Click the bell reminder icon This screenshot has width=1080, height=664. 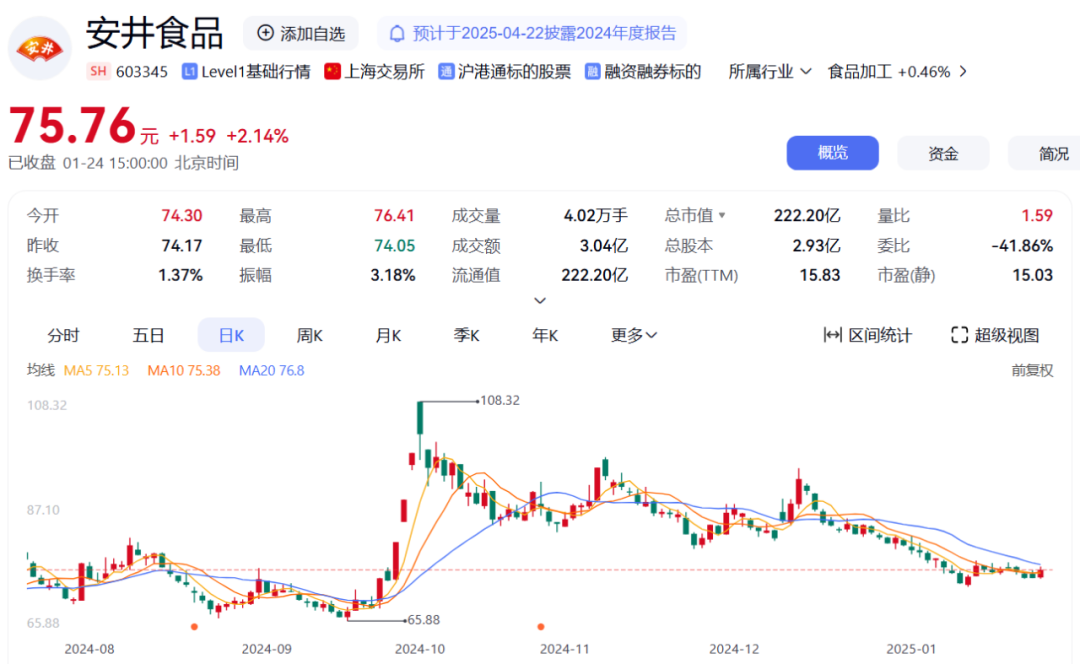[397, 34]
